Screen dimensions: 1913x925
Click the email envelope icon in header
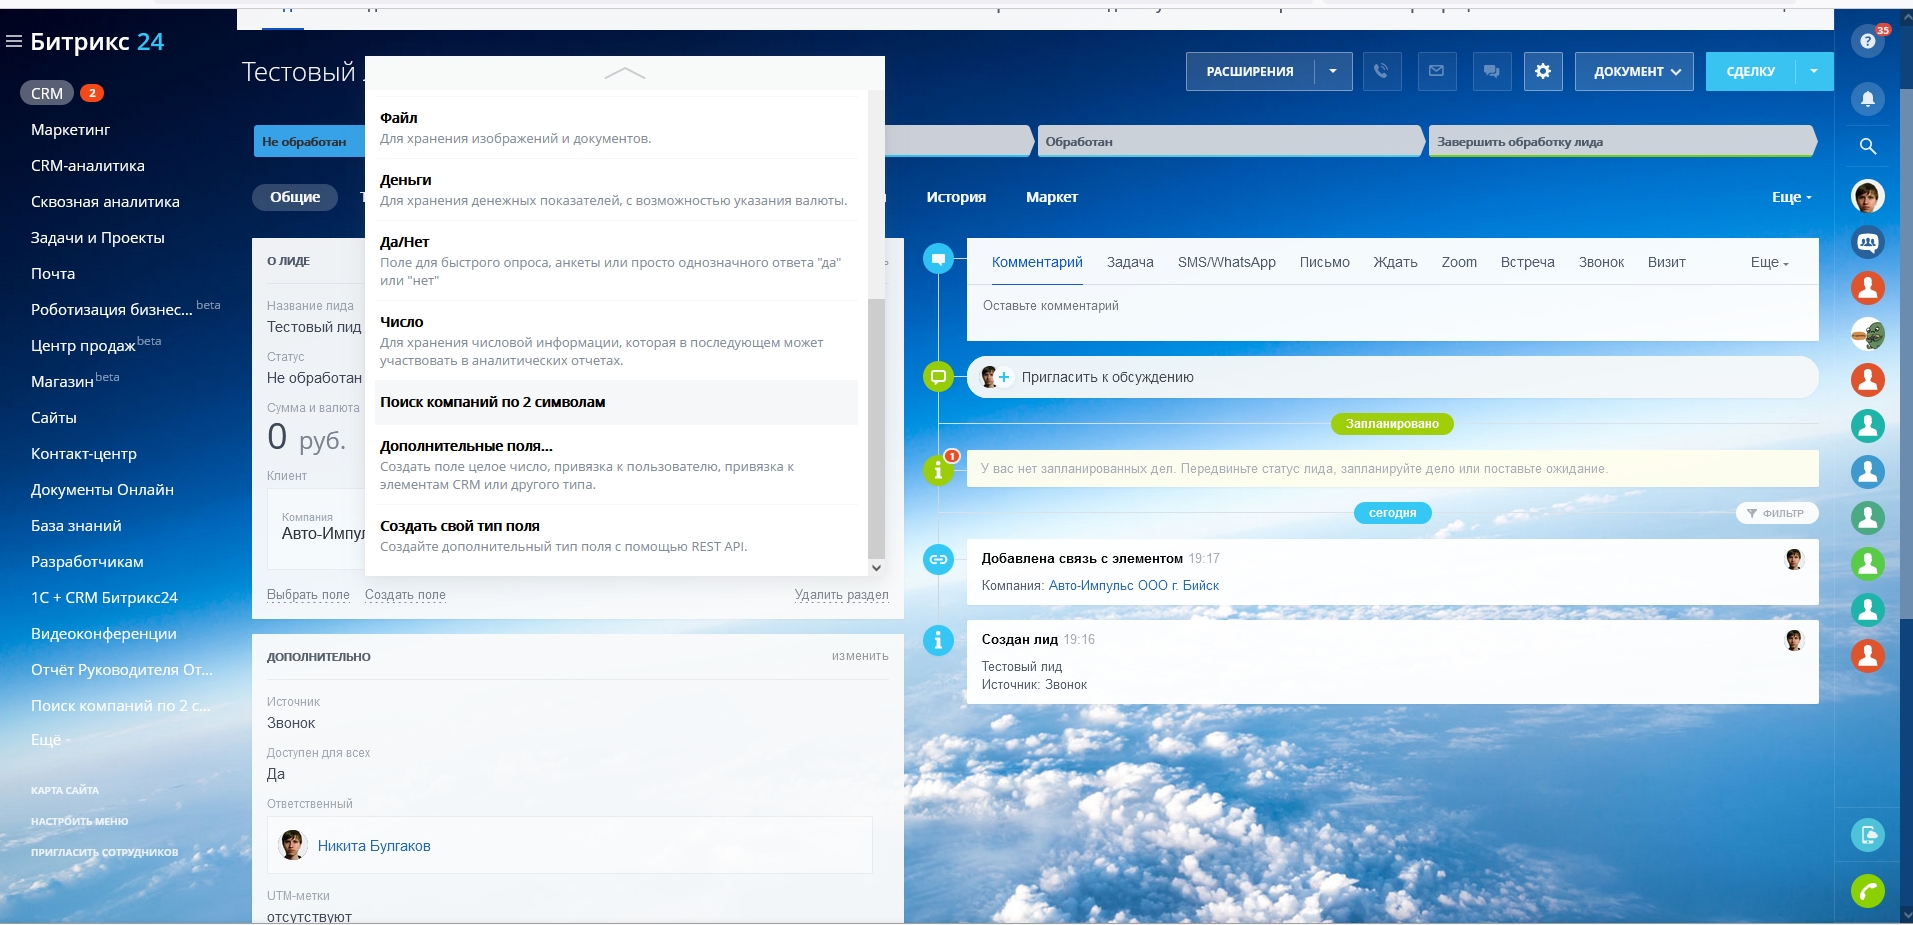1436,71
